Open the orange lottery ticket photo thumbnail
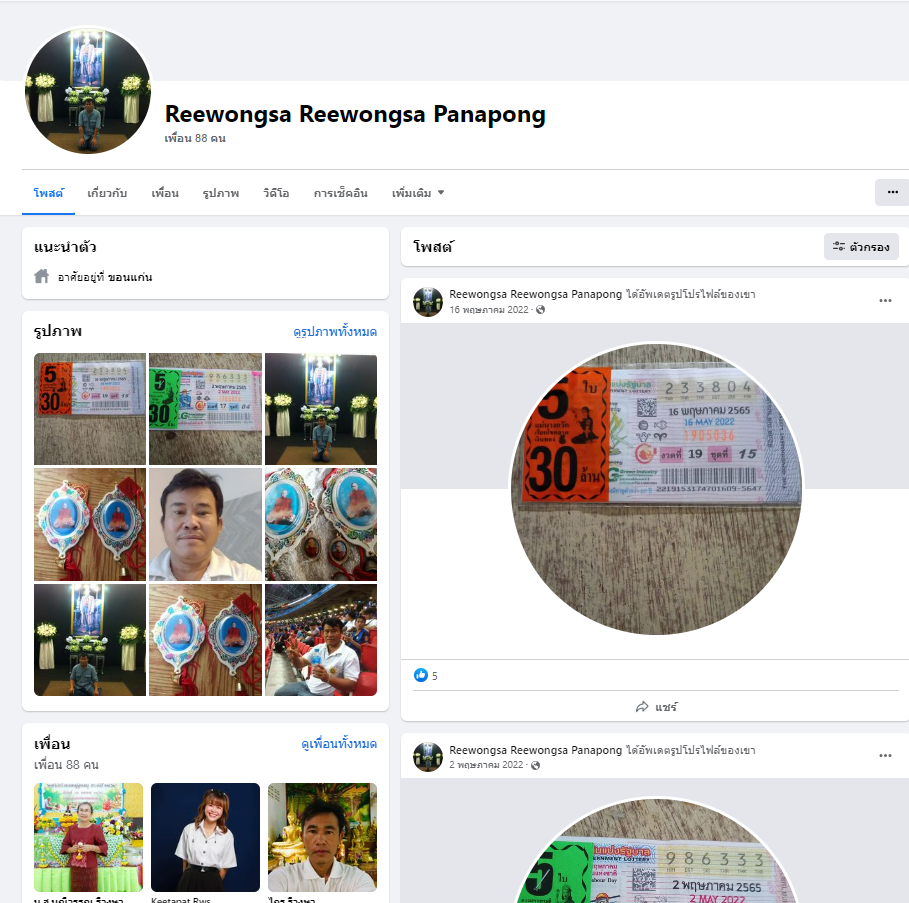Image resolution: width=909 pixels, height=903 pixels. (x=90, y=409)
